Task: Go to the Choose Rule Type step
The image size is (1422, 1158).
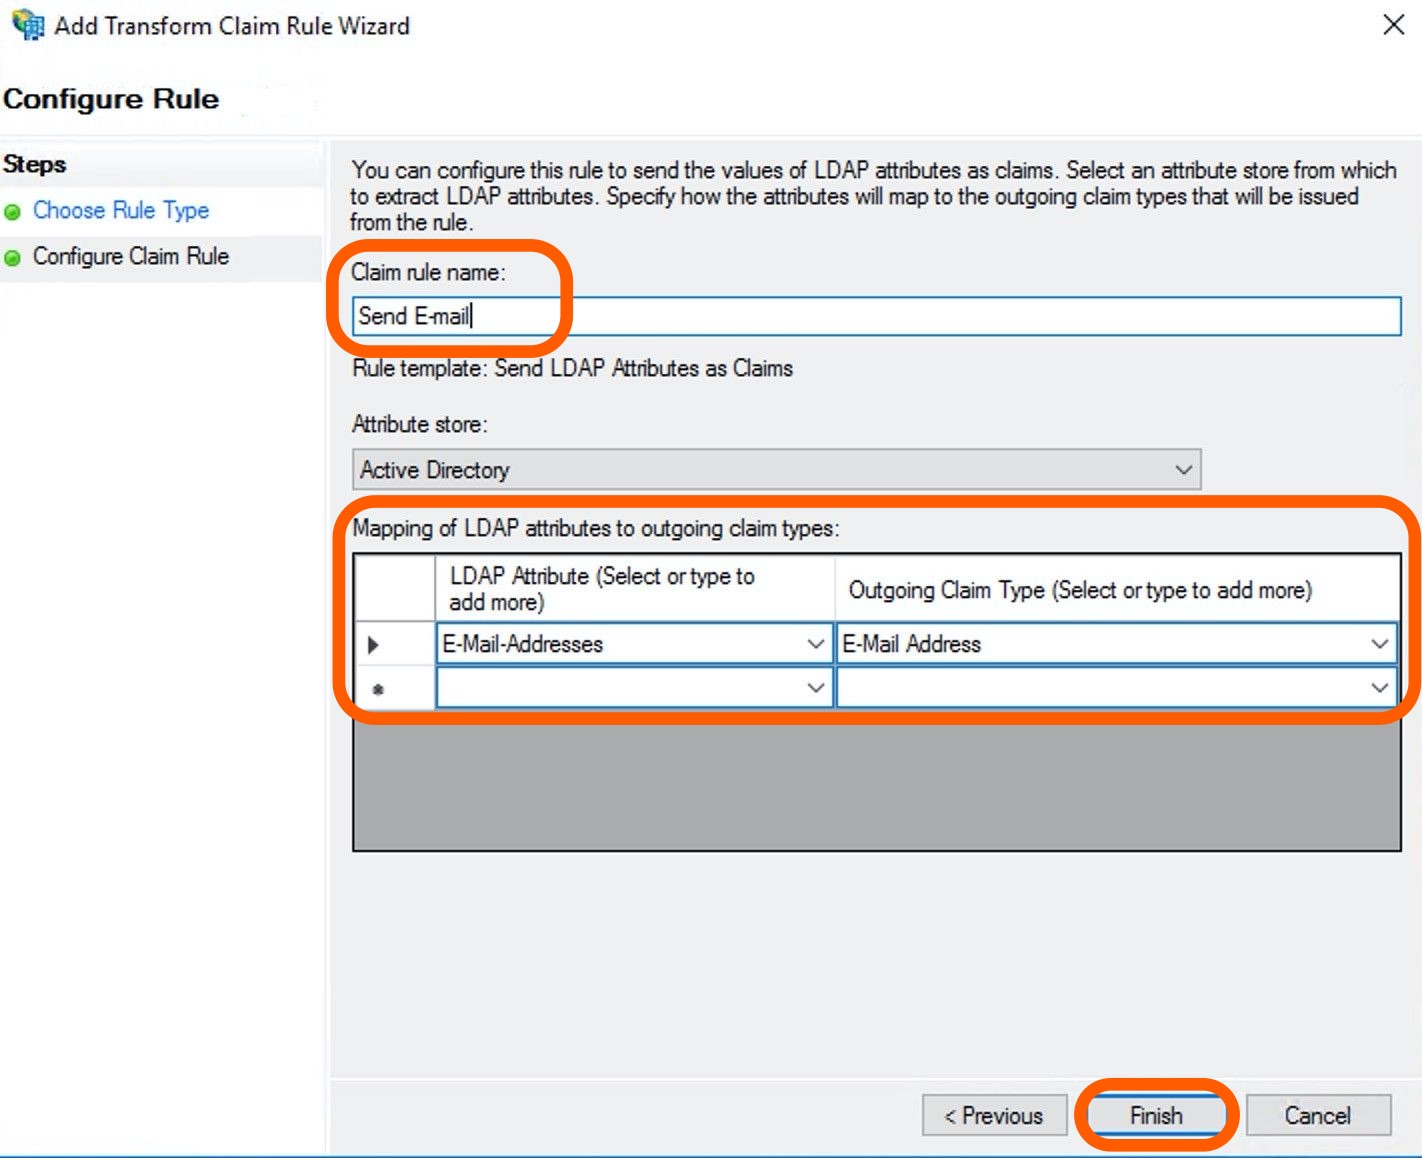Action: pyautogui.click(x=121, y=211)
